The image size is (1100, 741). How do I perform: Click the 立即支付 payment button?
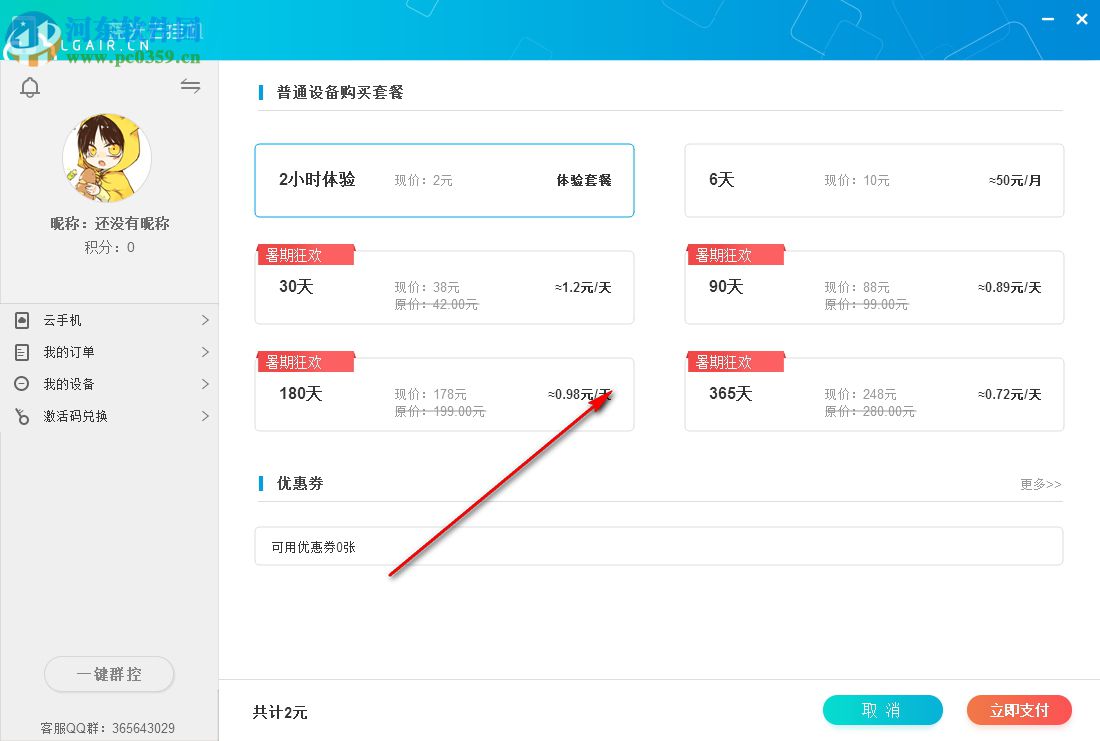(x=1019, y=710)
